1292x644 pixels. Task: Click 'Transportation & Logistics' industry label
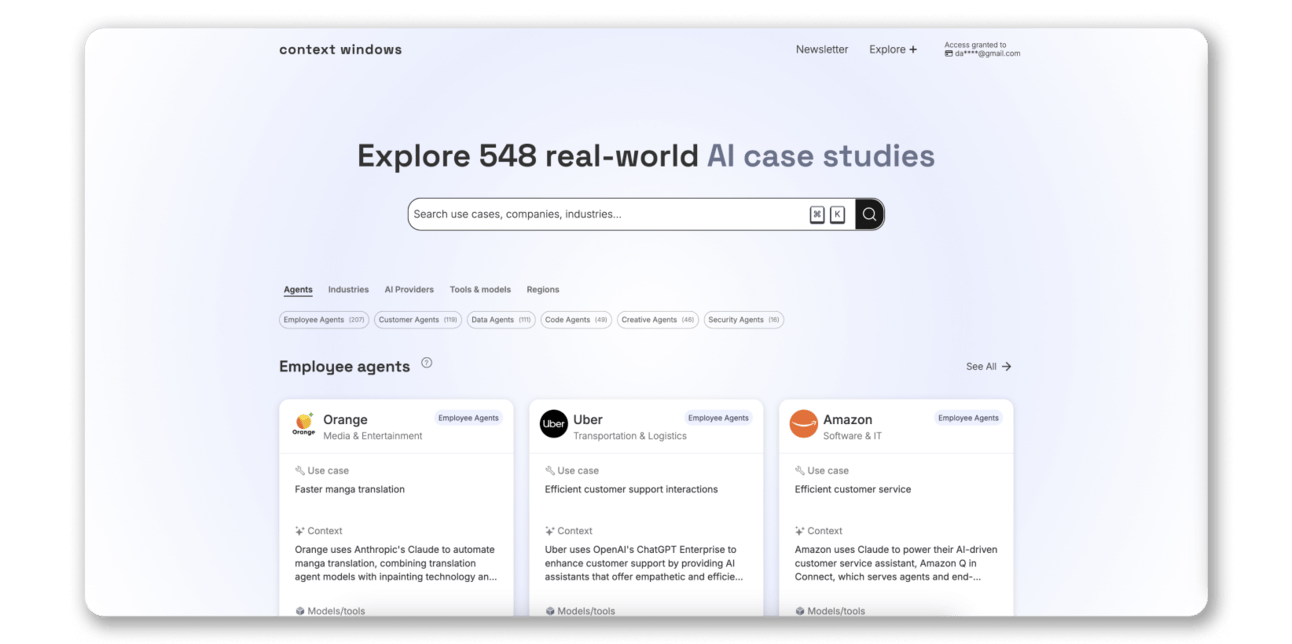pos(630,436)
